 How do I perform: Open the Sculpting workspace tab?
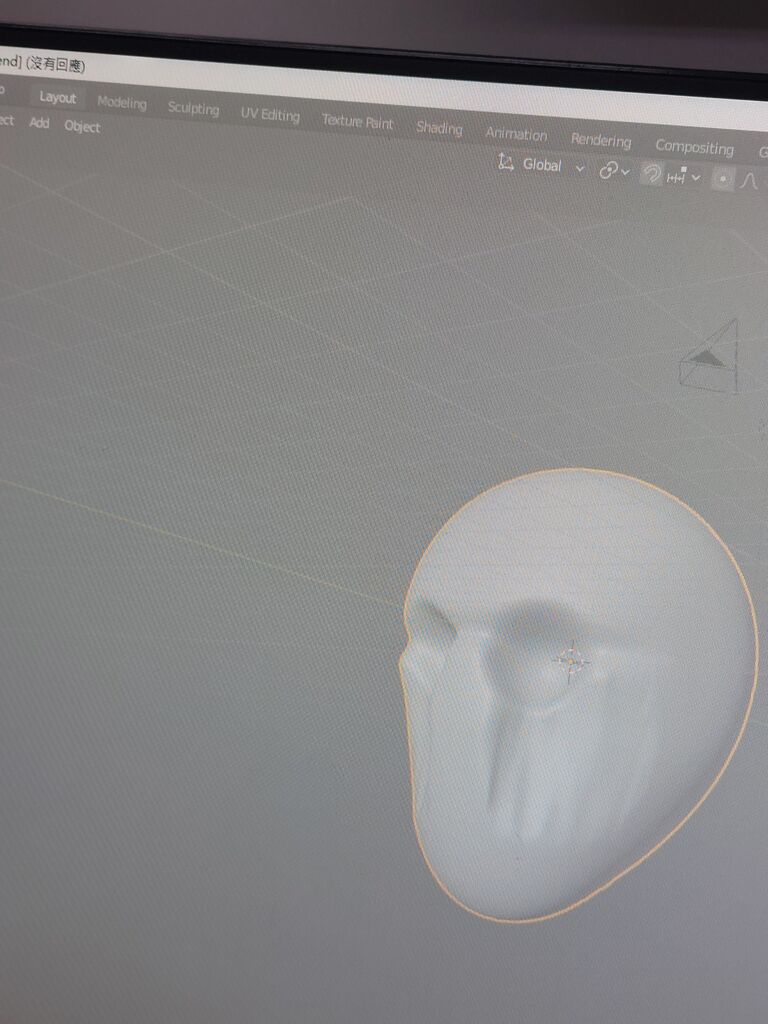click(193, 108)
